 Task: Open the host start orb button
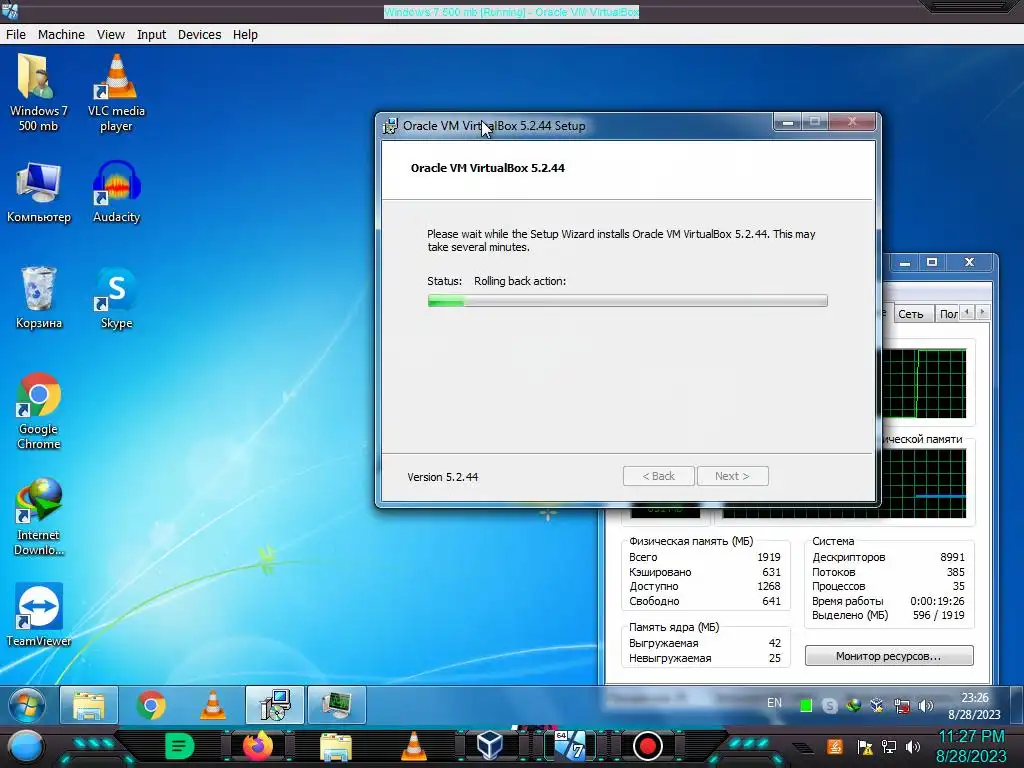pos(25,747)
